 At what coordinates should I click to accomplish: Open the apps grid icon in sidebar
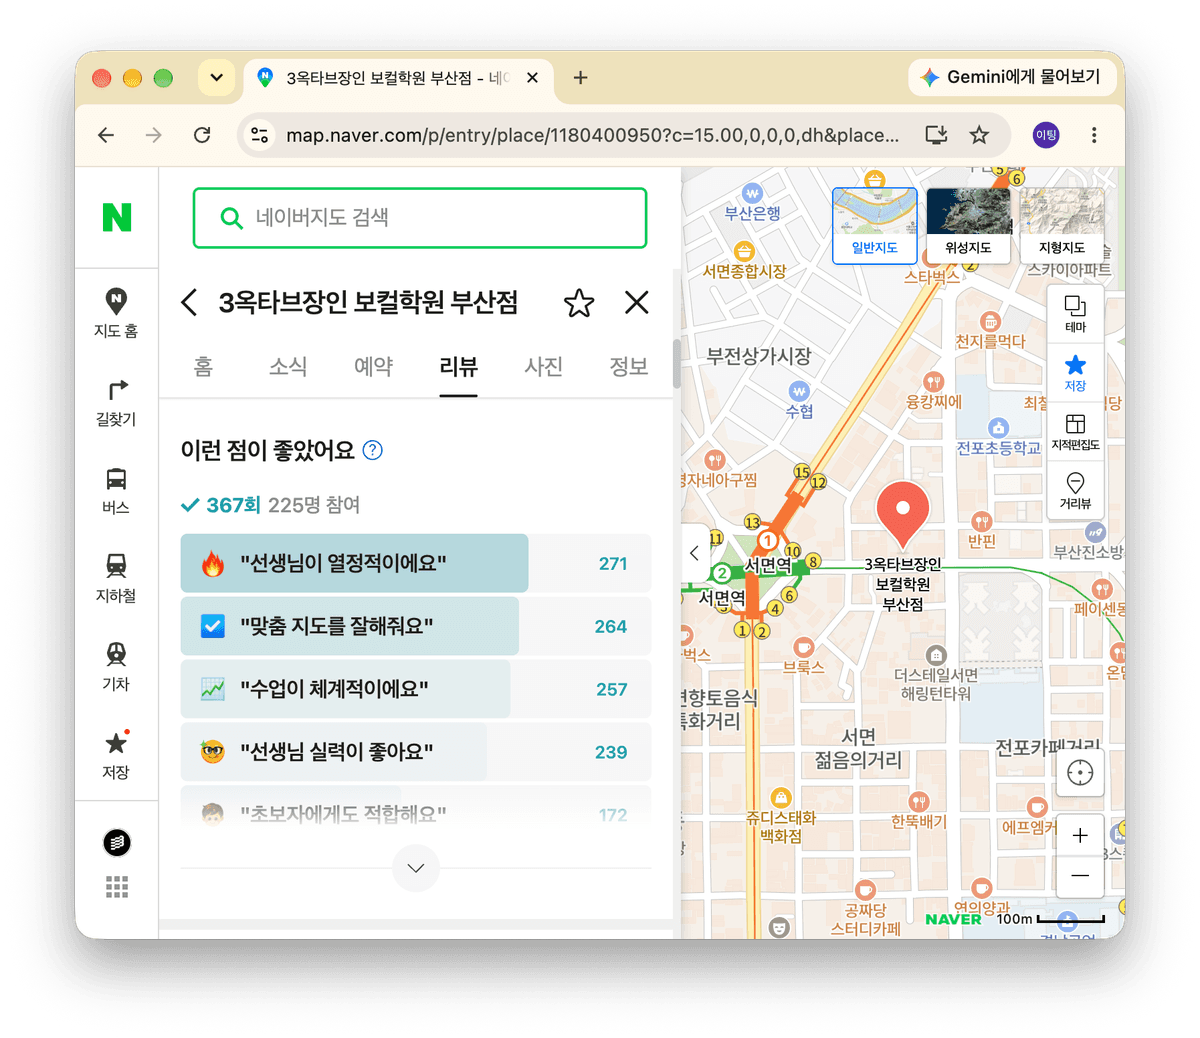117,887
